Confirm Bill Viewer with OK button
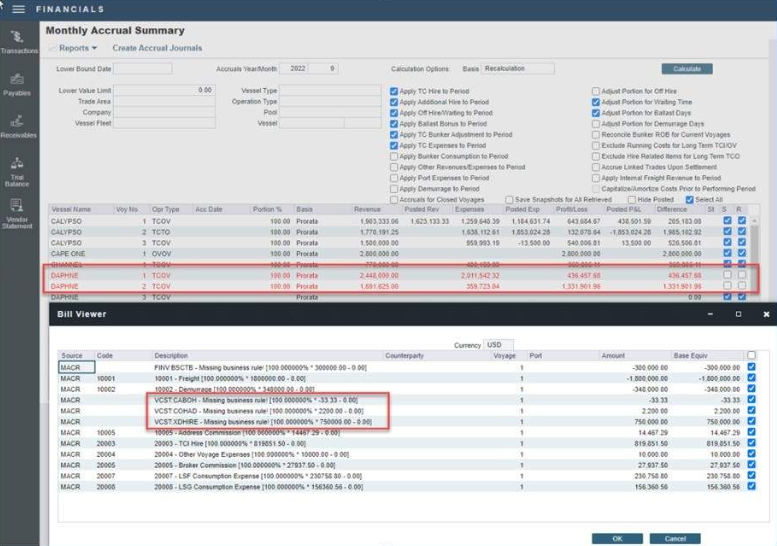 (x=617, y=538)
